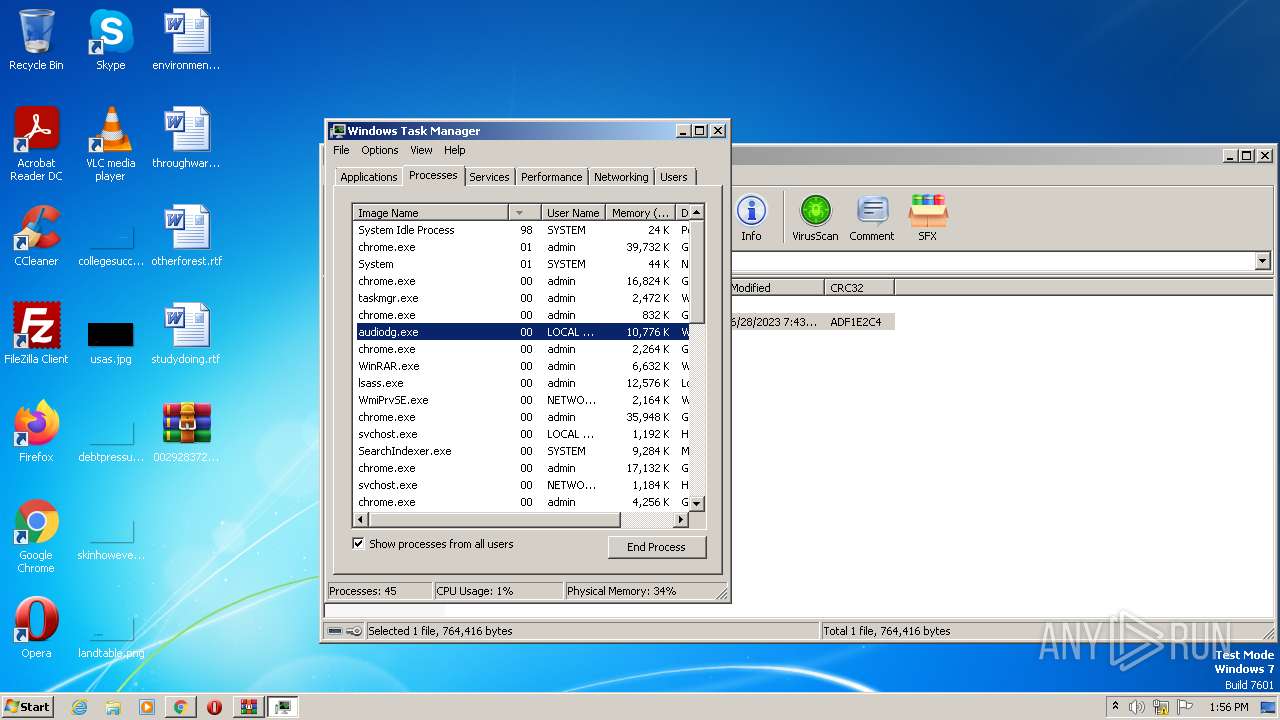Sort WinRAR list by Modified column
The width and height of the screenshot is (1280, 720).
pyautogui.click(x=777, y=288)
